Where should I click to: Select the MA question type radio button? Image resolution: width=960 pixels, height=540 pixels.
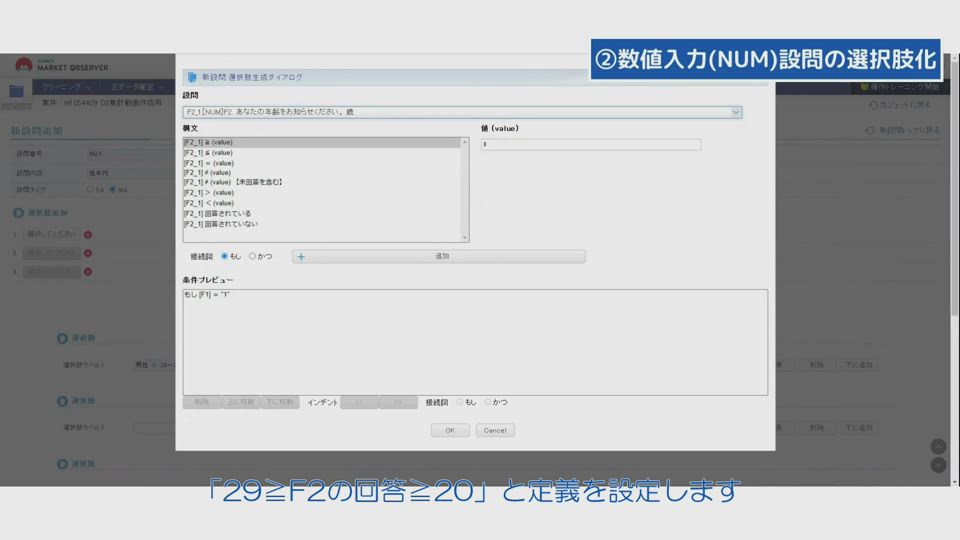[112, 189]
